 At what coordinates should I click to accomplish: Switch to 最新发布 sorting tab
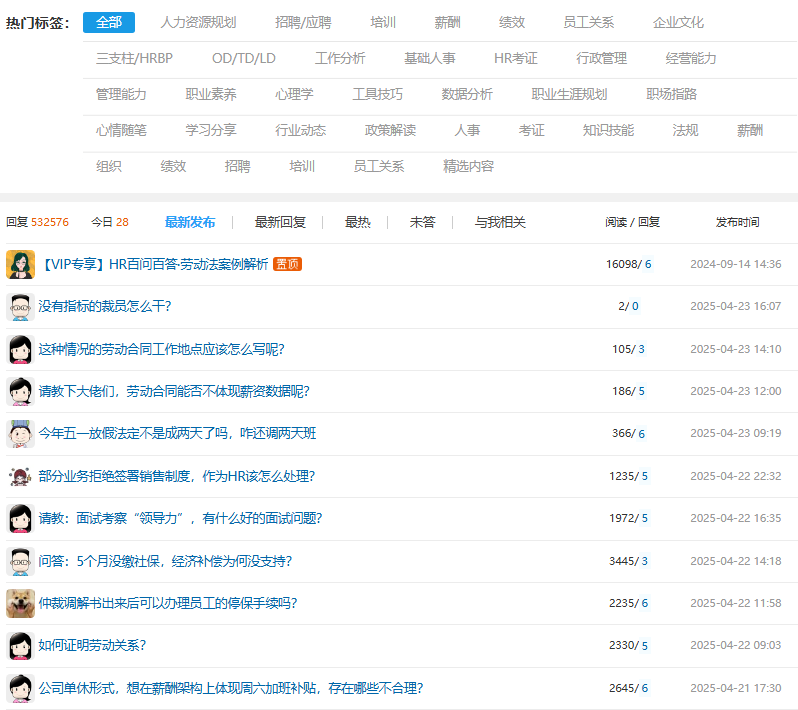pos(190,222)
